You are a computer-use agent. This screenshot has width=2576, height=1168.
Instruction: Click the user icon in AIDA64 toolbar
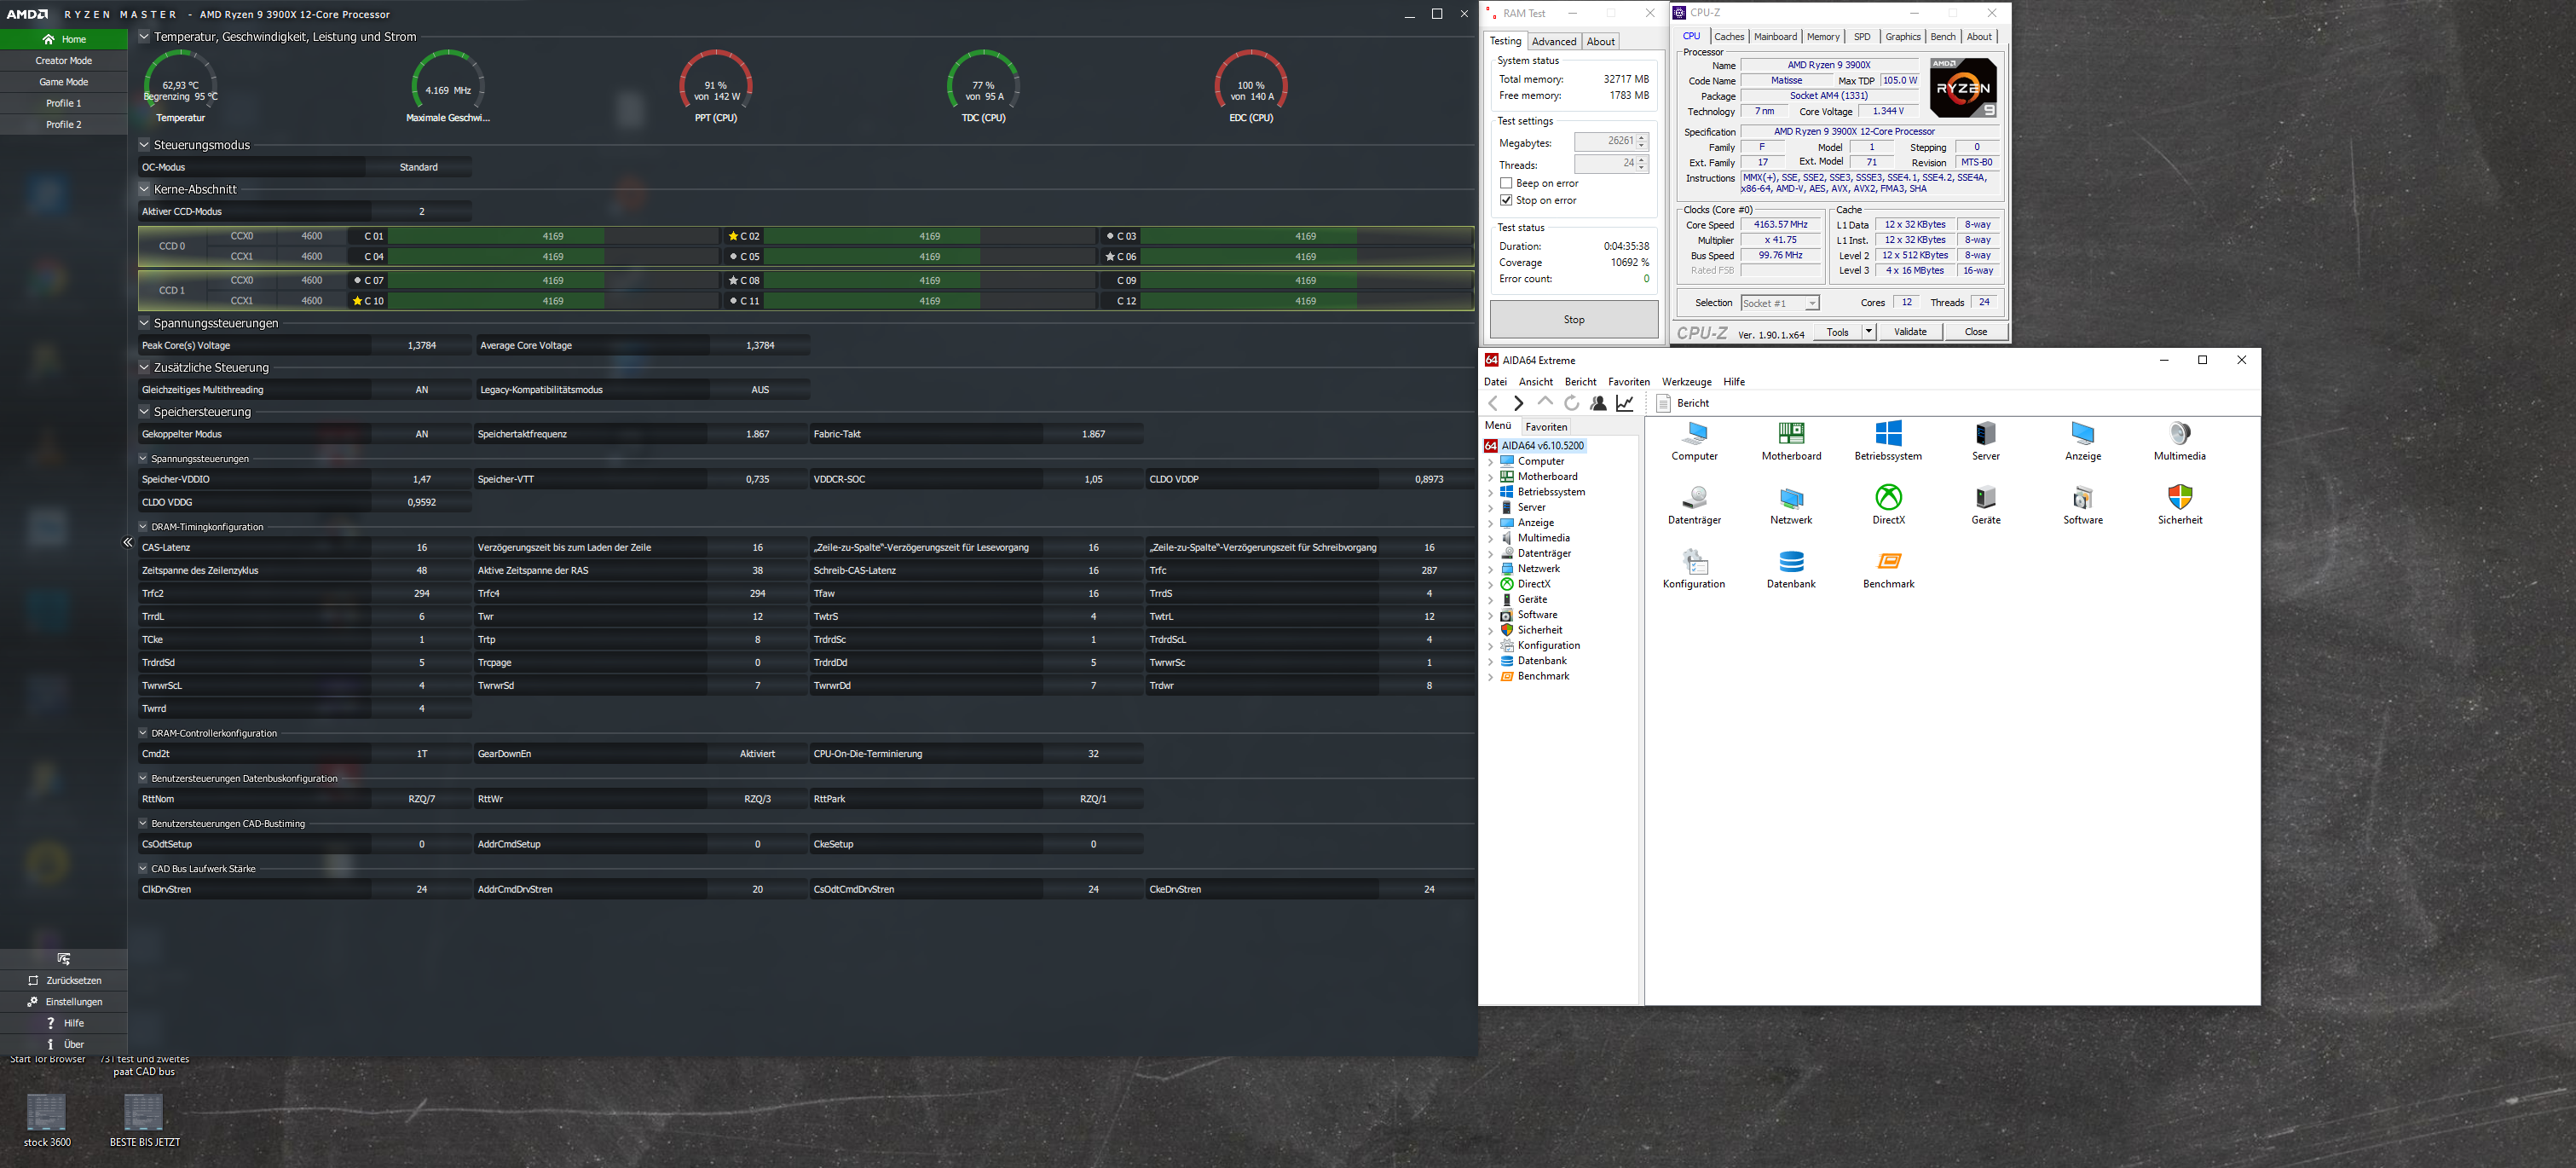[x=1598, y=403]
